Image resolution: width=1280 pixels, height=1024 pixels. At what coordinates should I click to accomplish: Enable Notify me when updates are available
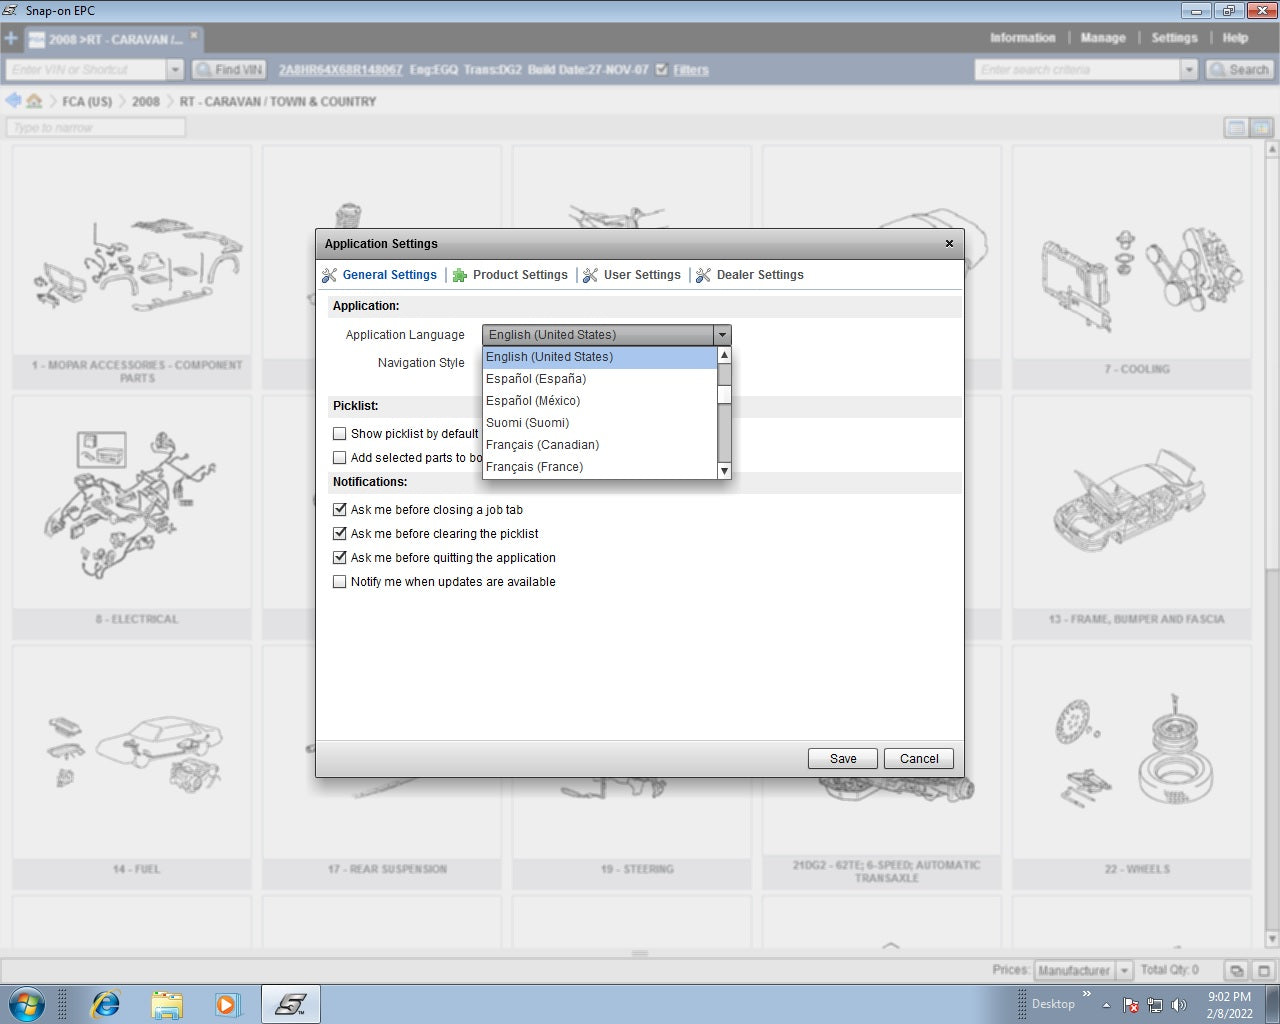pos(340,582)
